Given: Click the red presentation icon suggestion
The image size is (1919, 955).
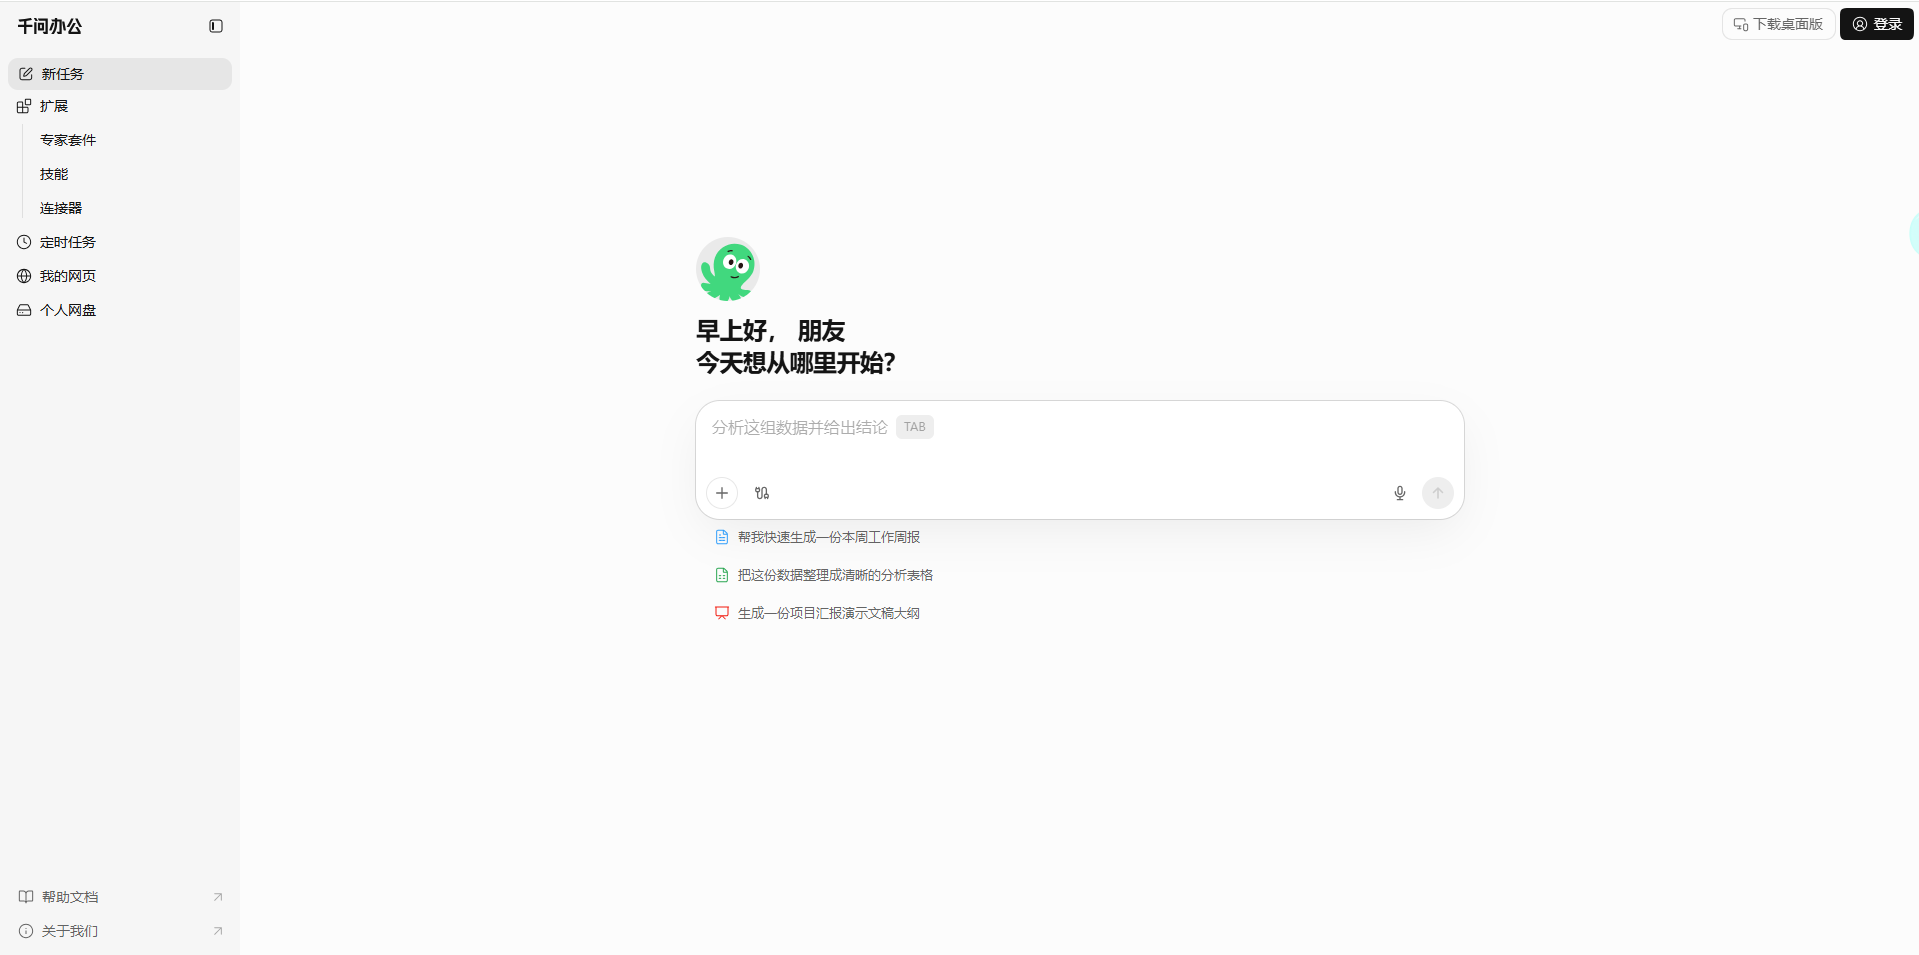Looking at the screenshot, I should pyautogui.click(x=722, y=613).
